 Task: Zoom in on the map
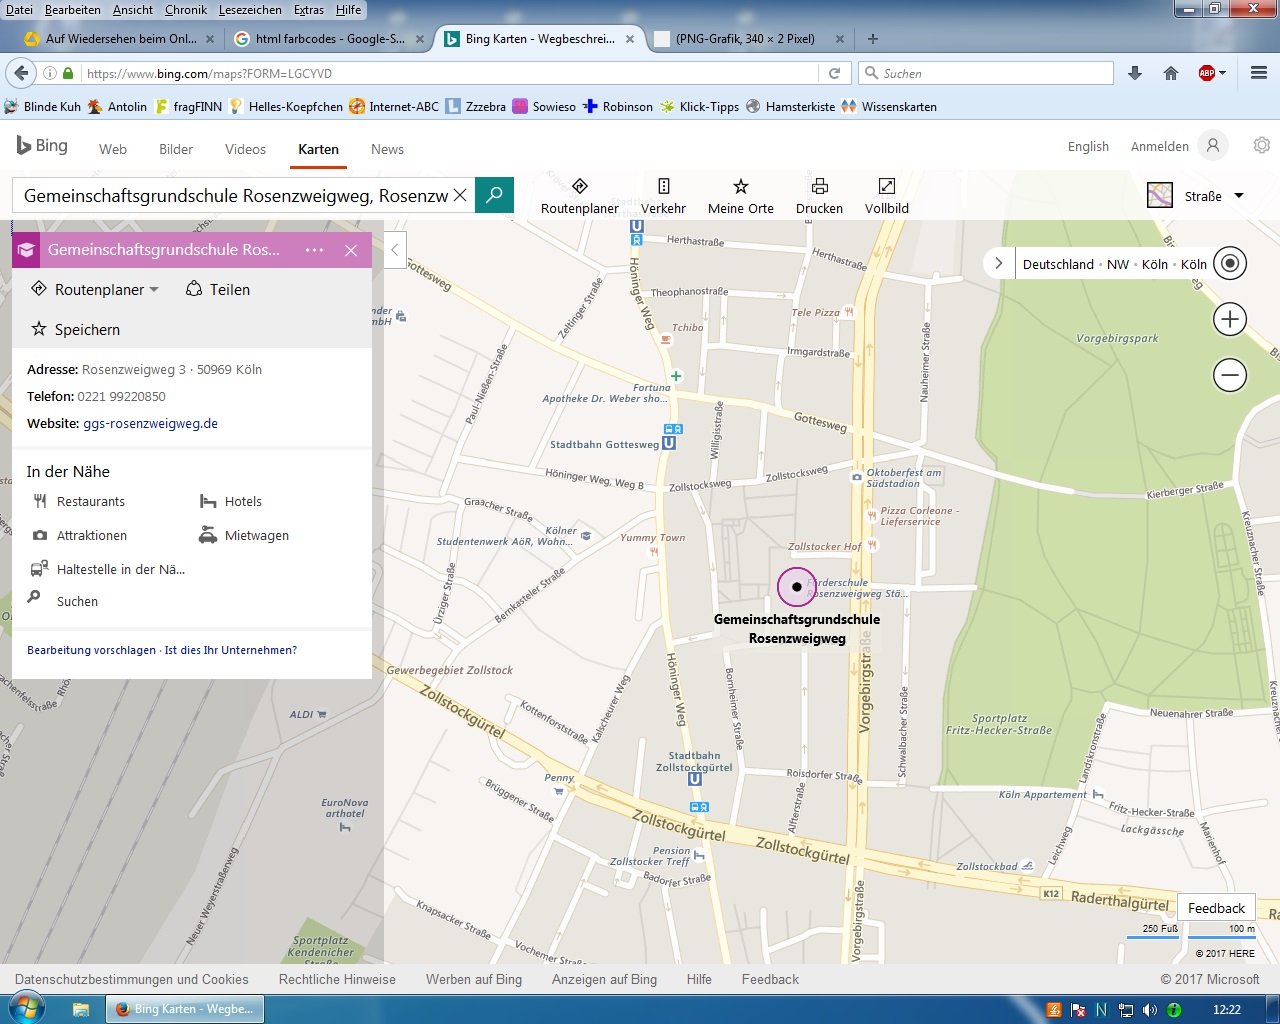coord(1230,320)
